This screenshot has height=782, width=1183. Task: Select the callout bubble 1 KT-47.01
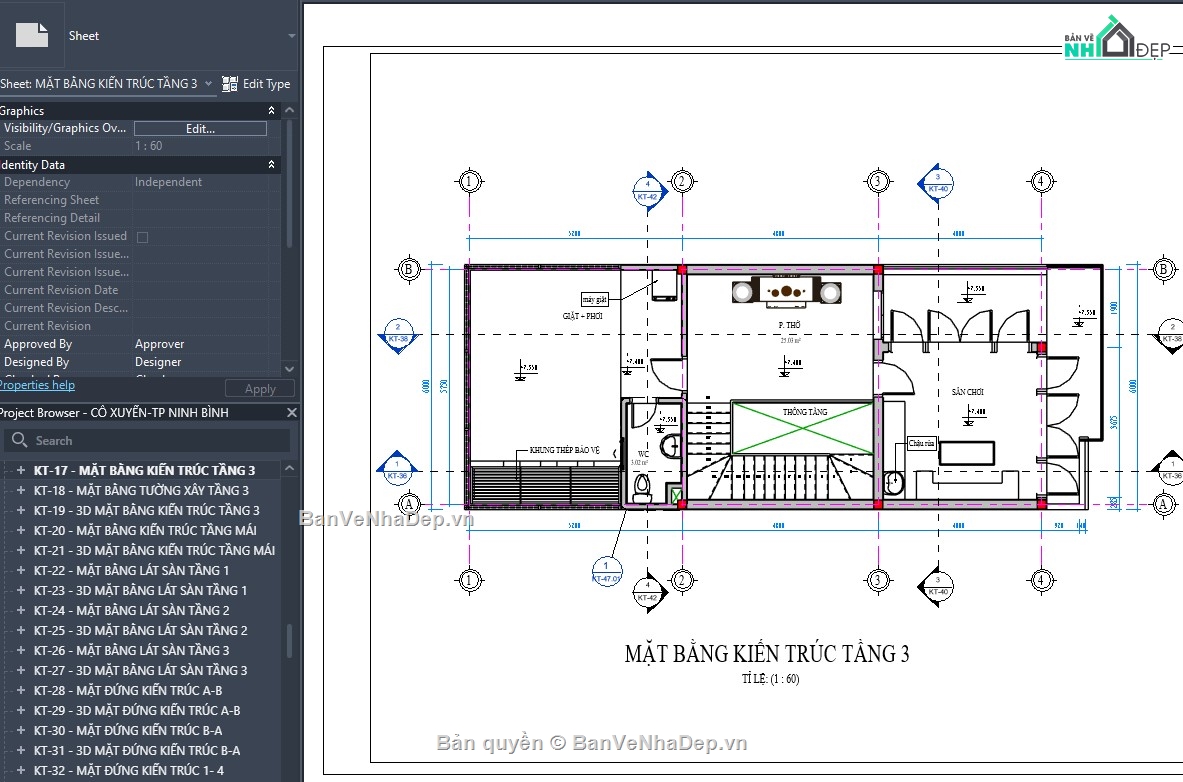coord(607,571)
